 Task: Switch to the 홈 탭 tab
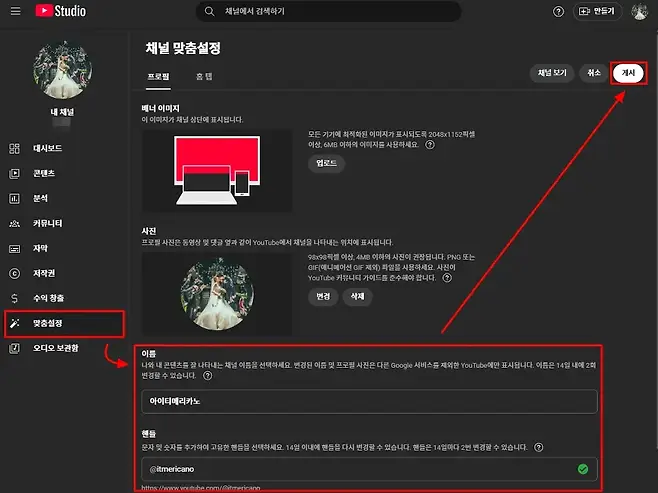[x=204, y=77]
